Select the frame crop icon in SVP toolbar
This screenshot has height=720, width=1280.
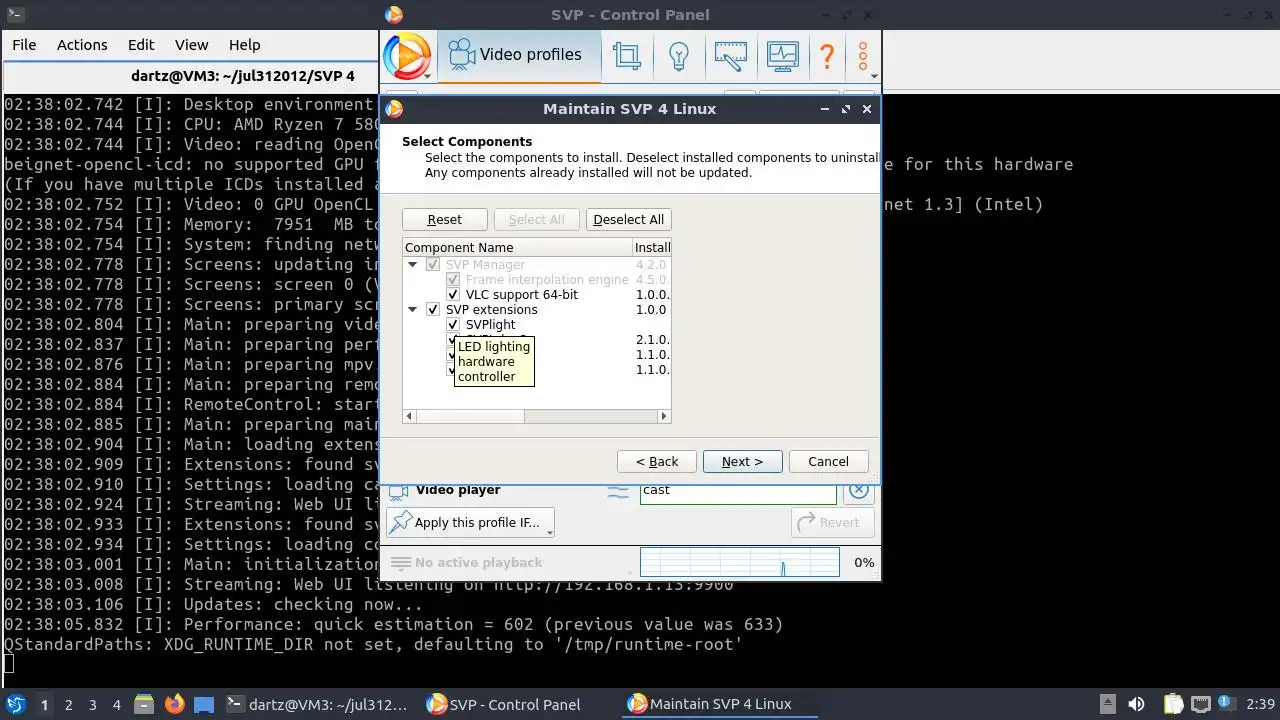click(x=627, y=55)
